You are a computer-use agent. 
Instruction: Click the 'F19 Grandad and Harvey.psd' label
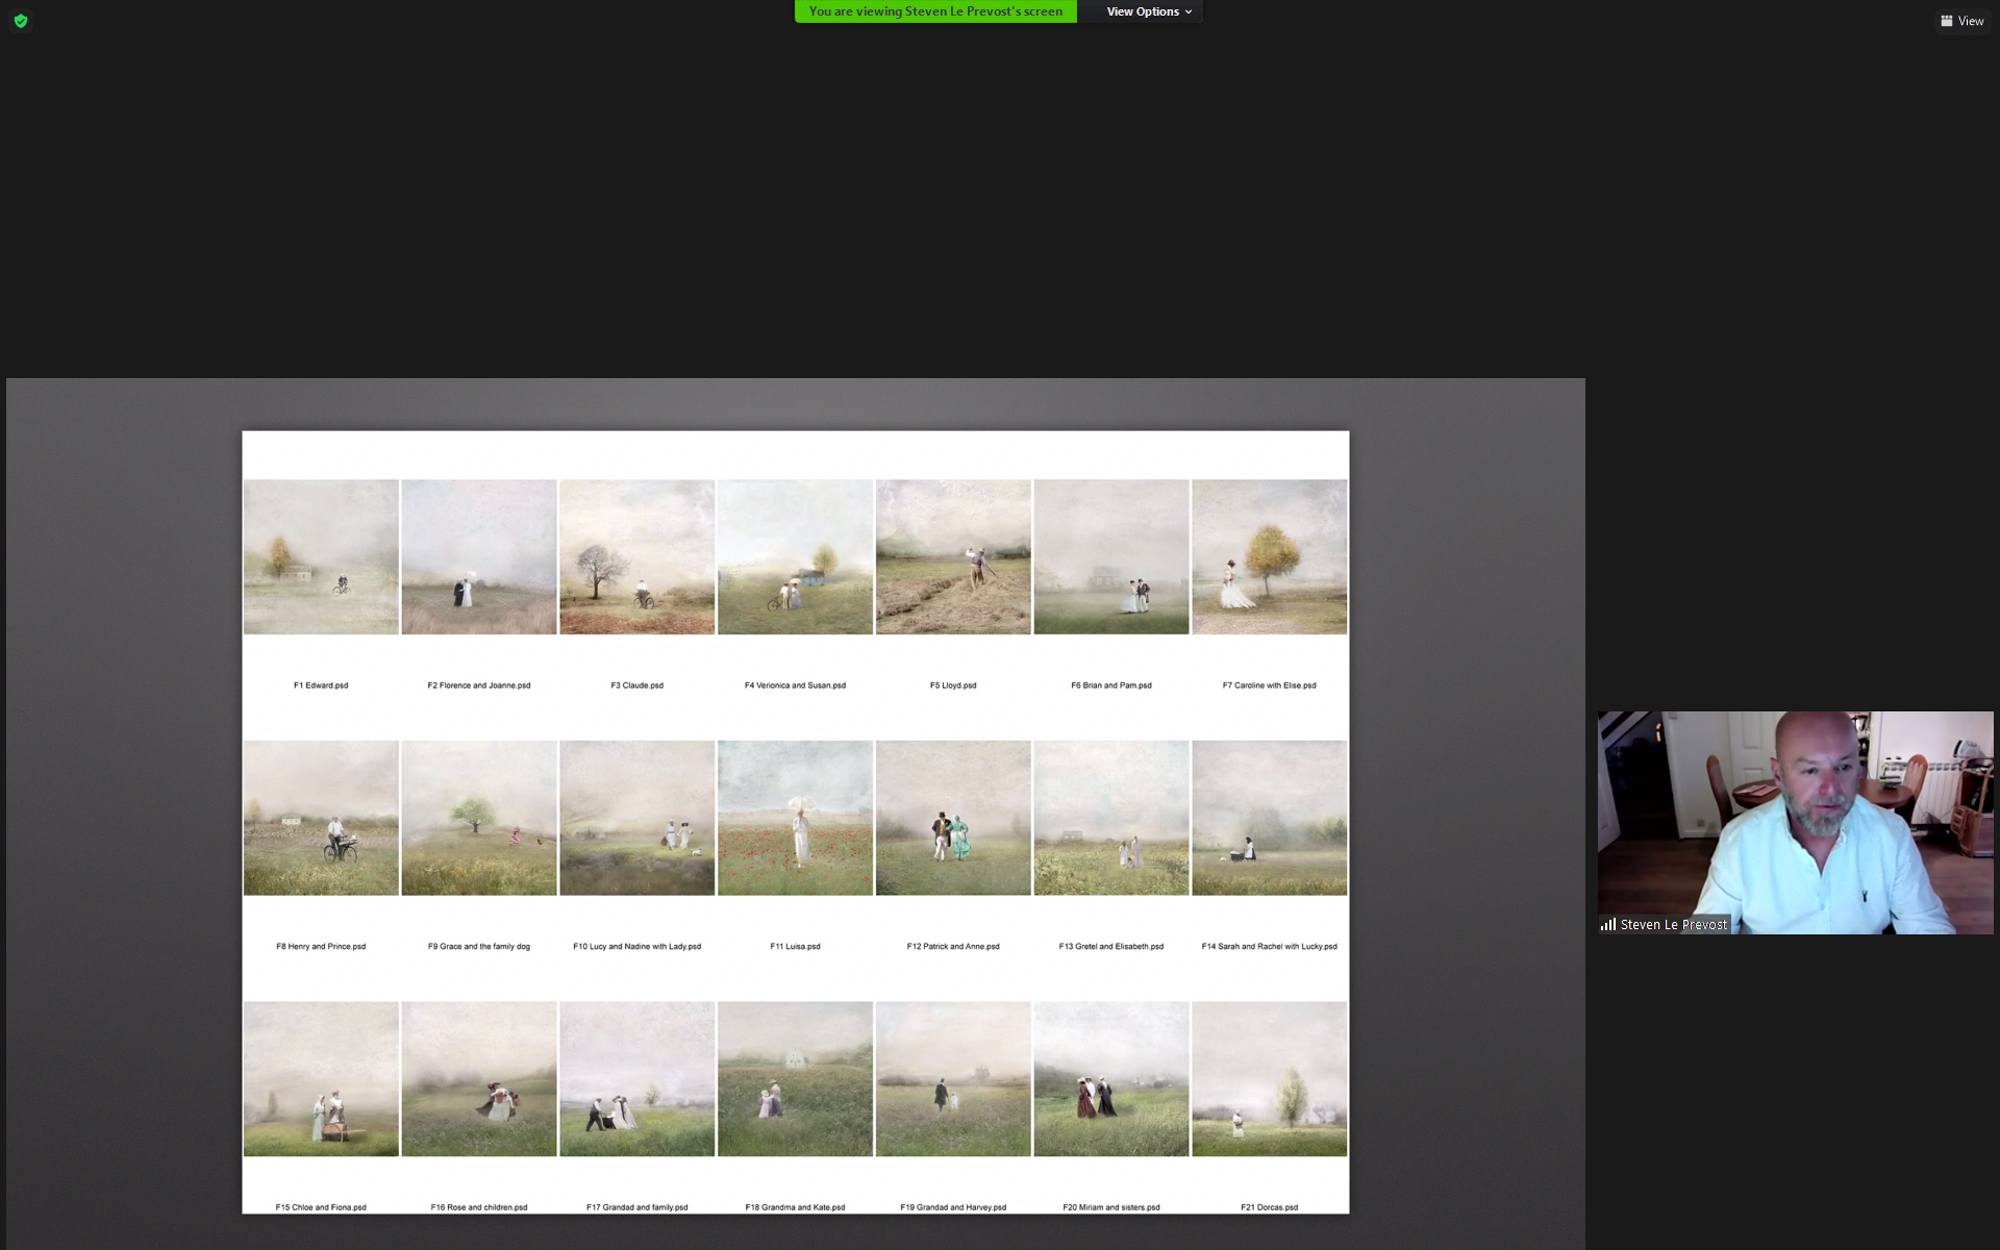click(x=953, y=1207)
